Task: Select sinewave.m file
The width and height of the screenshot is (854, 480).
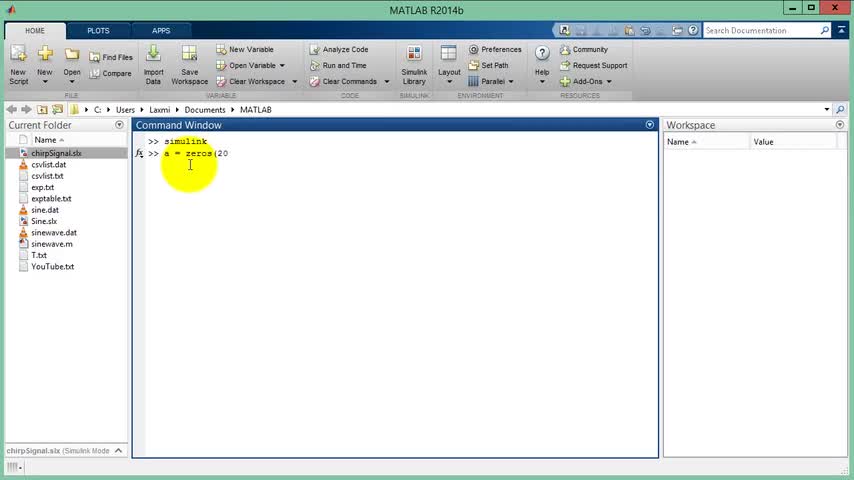Action: pyautogui.click(x=52, y=244)
